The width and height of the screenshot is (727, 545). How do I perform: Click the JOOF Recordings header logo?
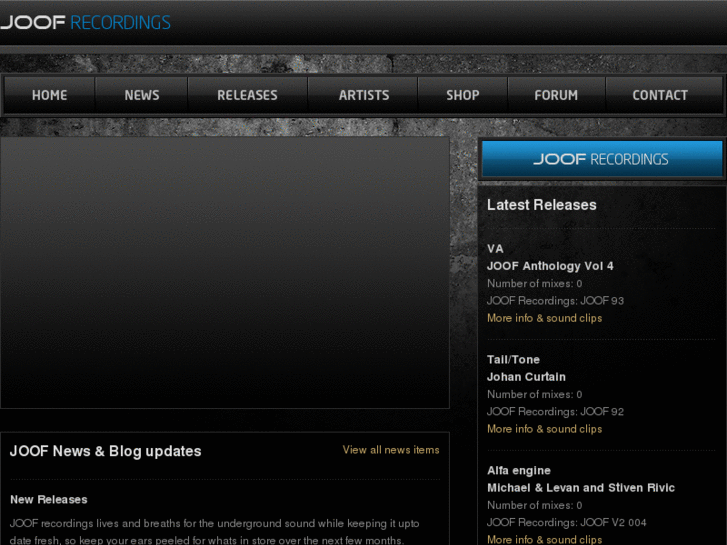pos(85,22)
